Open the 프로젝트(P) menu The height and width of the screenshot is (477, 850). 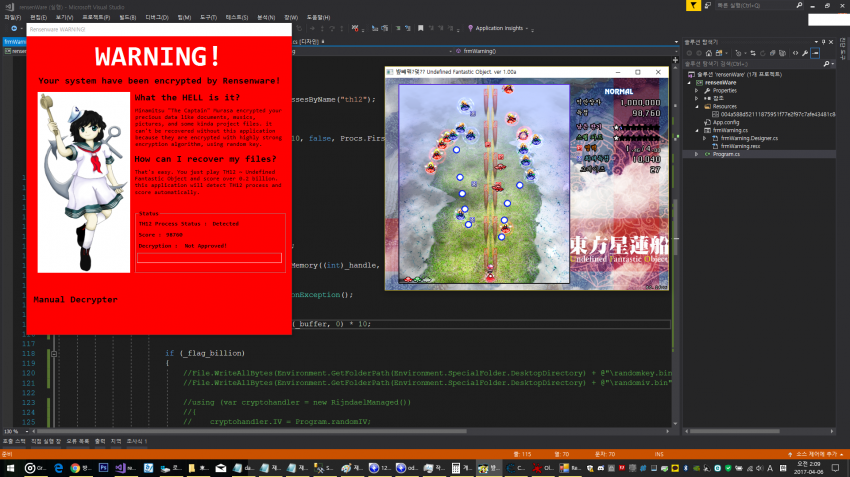tap(96, 17)
